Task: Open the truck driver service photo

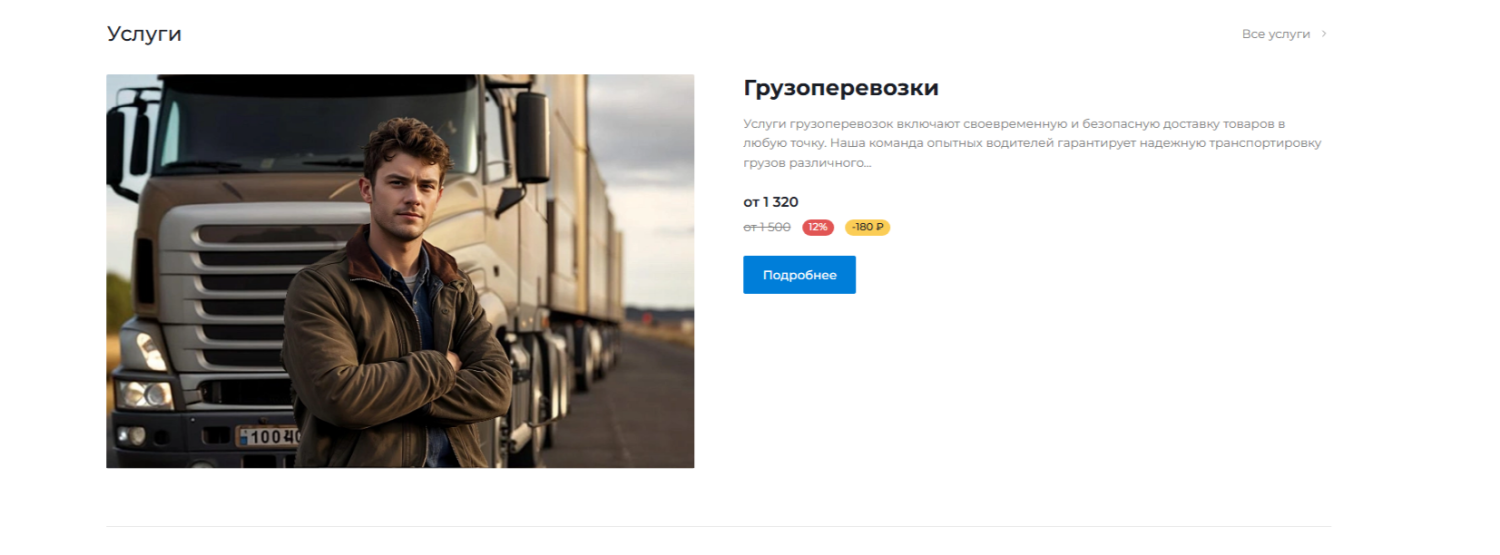Action: [400, 271]
